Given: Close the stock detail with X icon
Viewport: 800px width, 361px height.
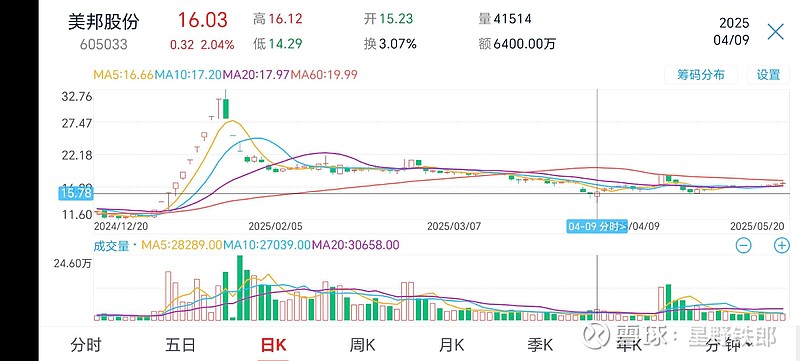Looking at the screenshot, I should click(776, 32).
